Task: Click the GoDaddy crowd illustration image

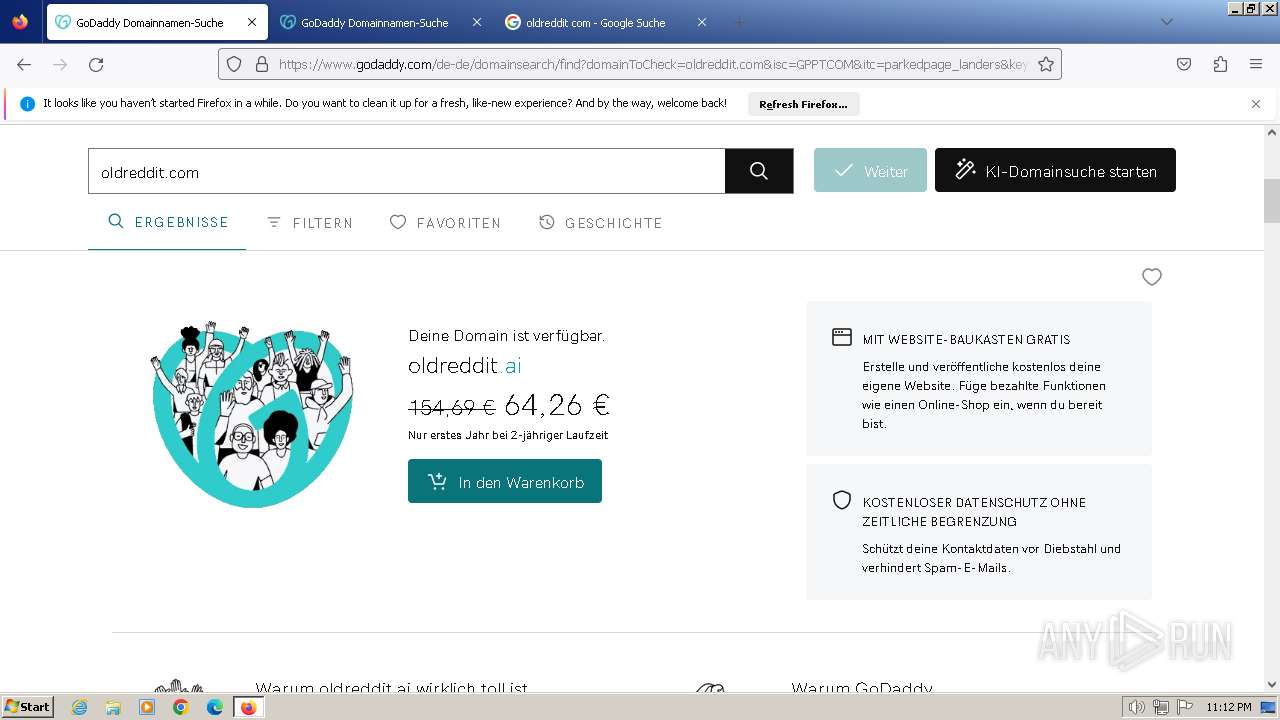Action: coord(252,414)
